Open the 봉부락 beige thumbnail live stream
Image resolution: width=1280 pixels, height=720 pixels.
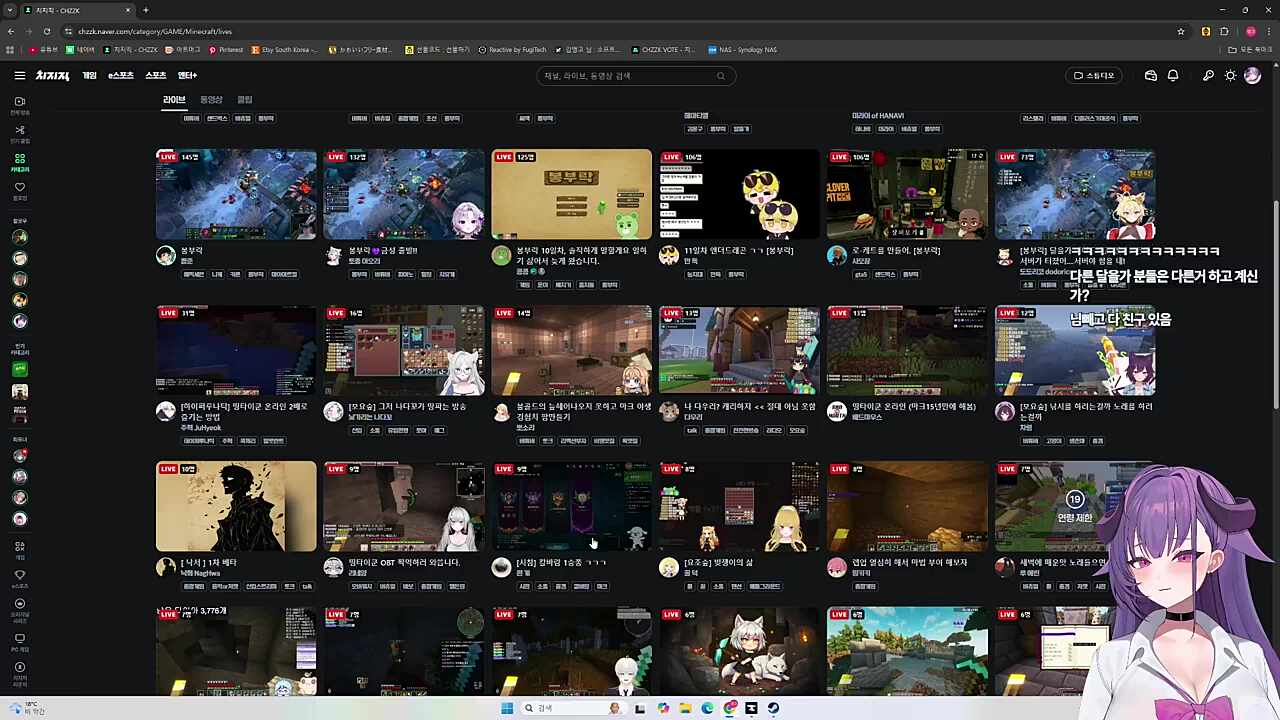(x=571, y=194)
